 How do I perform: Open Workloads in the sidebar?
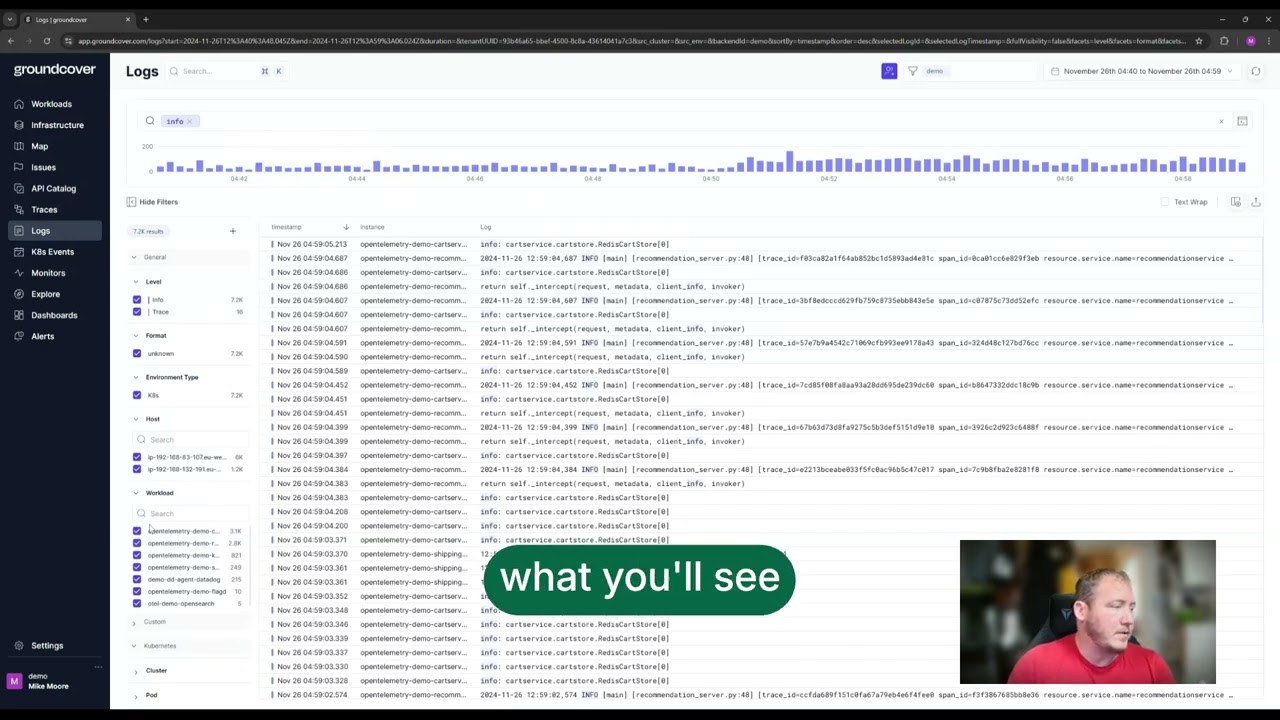(51, 104)
